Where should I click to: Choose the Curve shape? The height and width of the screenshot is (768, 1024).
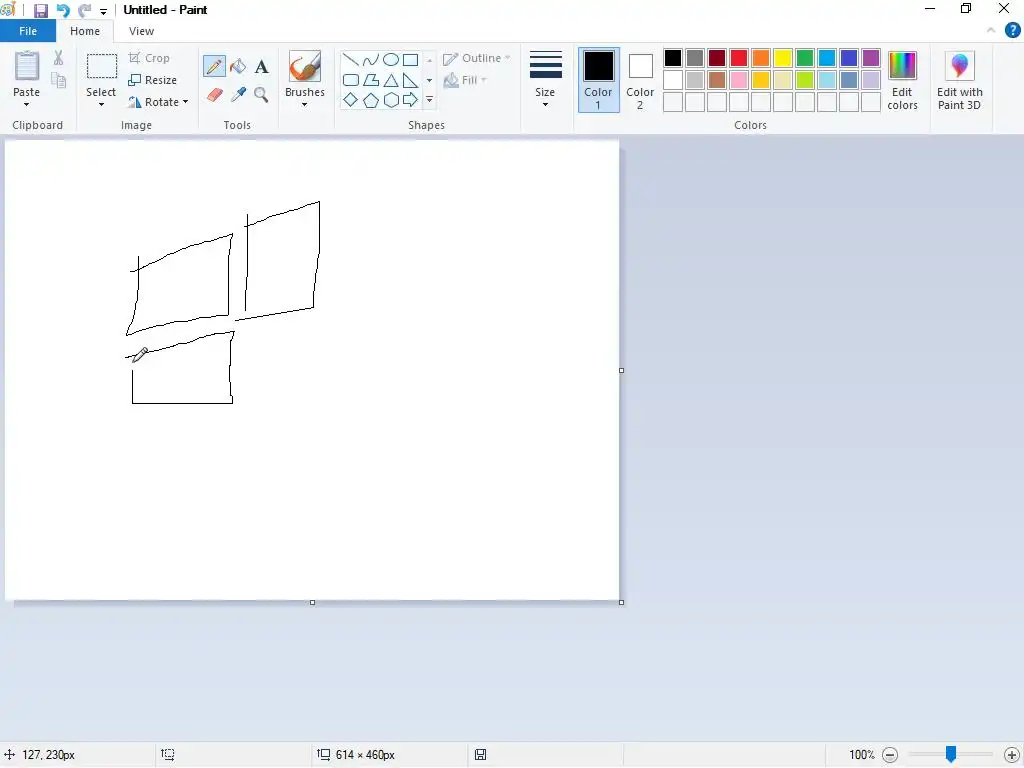pos(370,60)
